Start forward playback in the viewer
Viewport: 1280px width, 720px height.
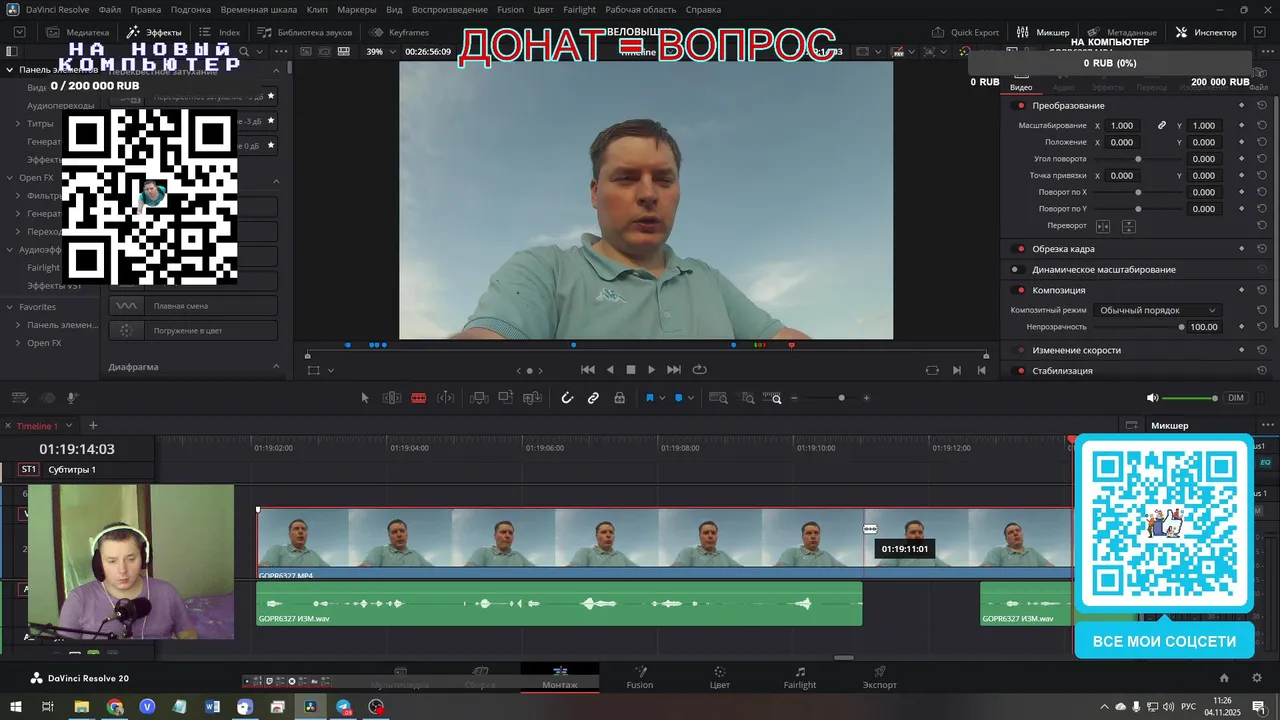tap(652, 370)
